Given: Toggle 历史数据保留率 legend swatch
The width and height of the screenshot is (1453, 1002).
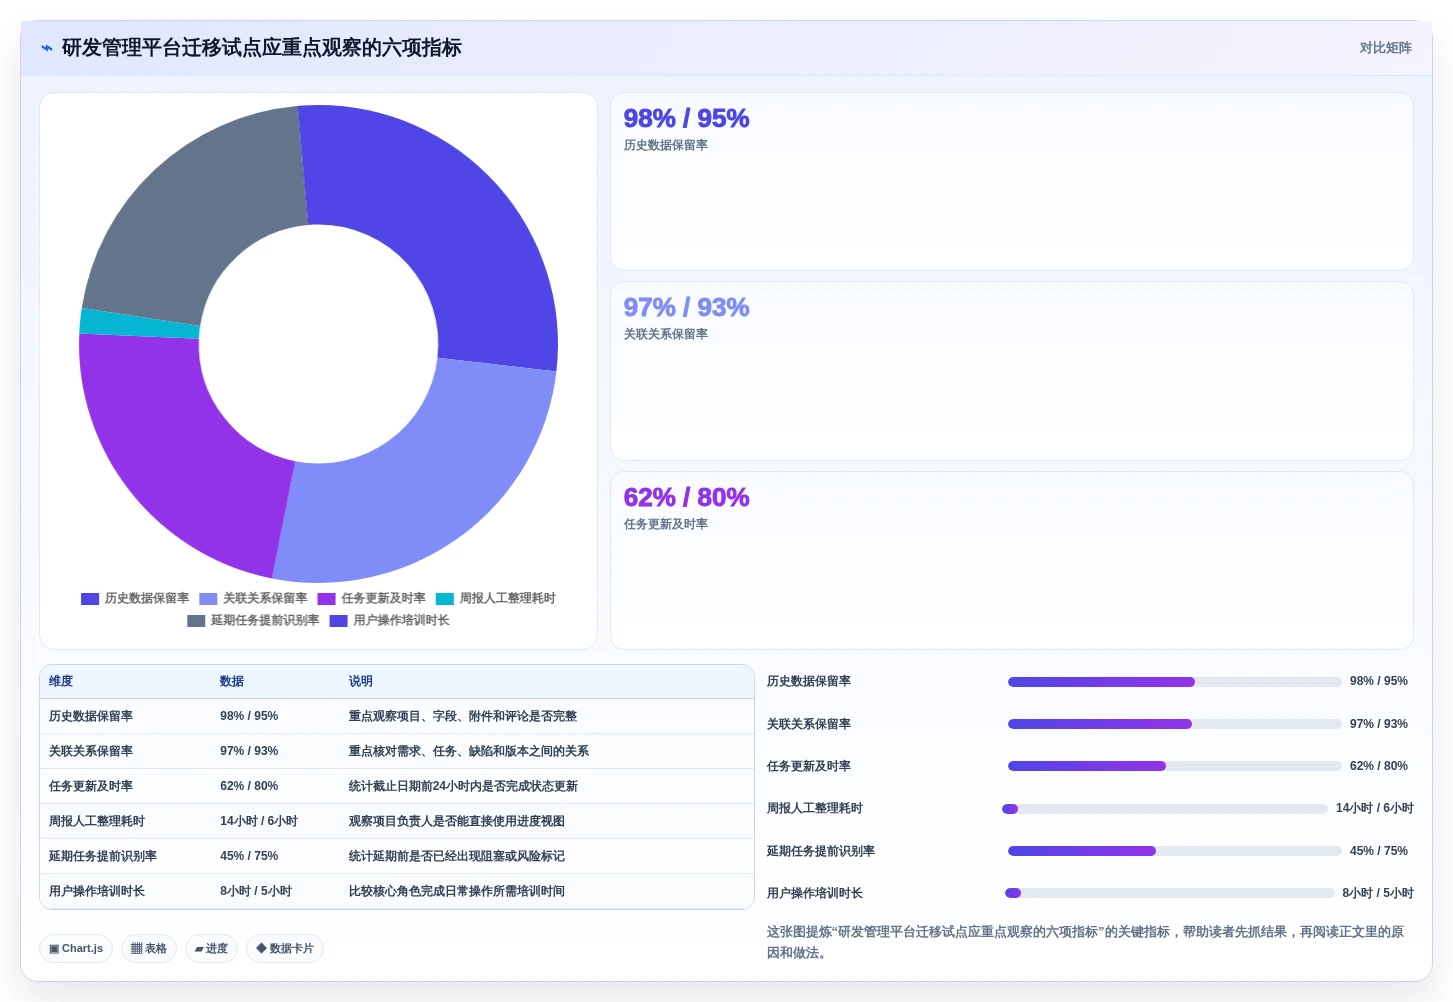Looking at the screenshot, I should pos(90,599).
